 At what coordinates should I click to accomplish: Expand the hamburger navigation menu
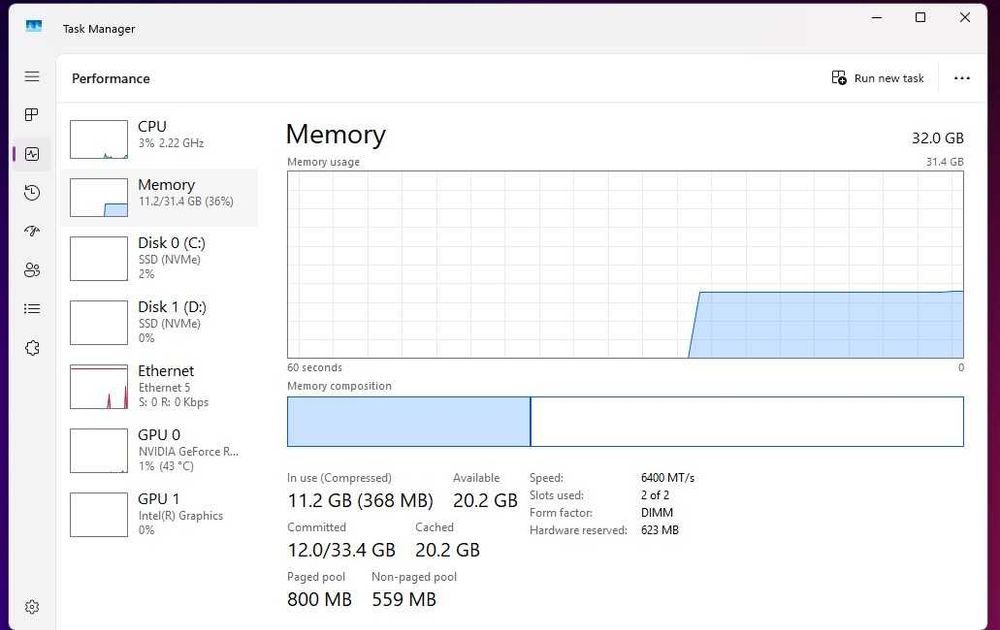point(32,77)
